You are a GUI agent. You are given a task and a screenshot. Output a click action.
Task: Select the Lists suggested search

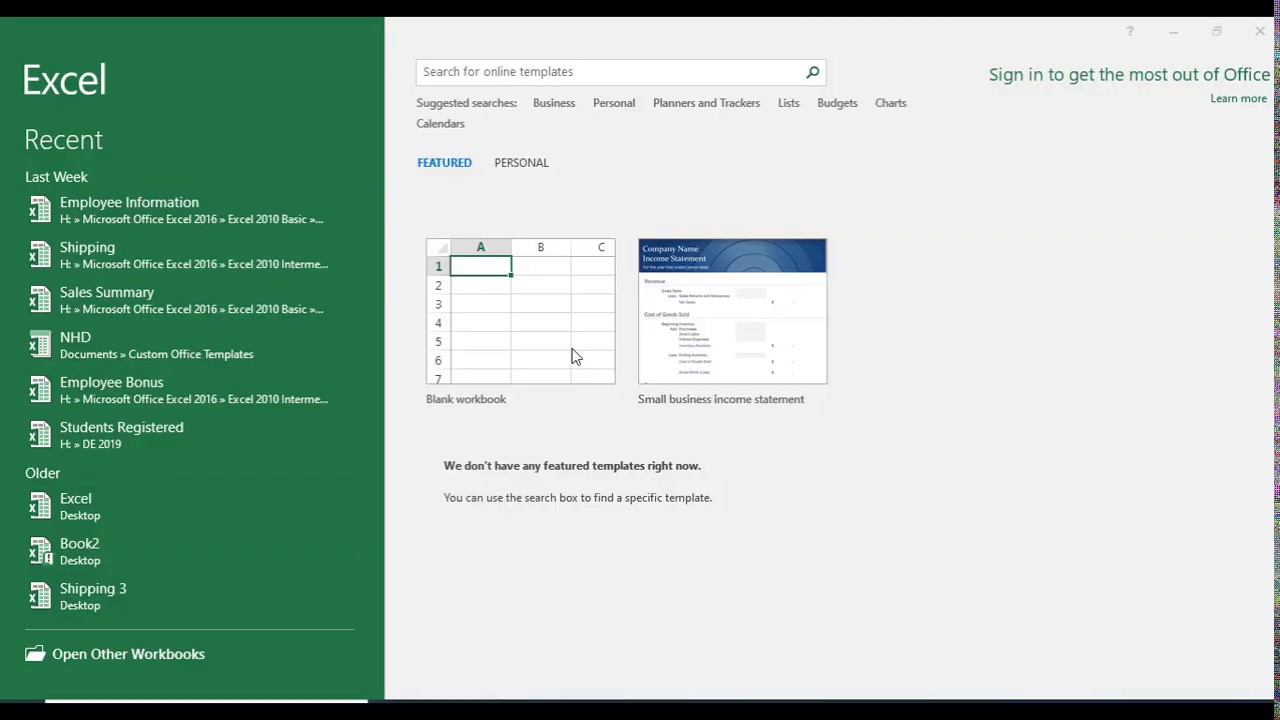789,103
